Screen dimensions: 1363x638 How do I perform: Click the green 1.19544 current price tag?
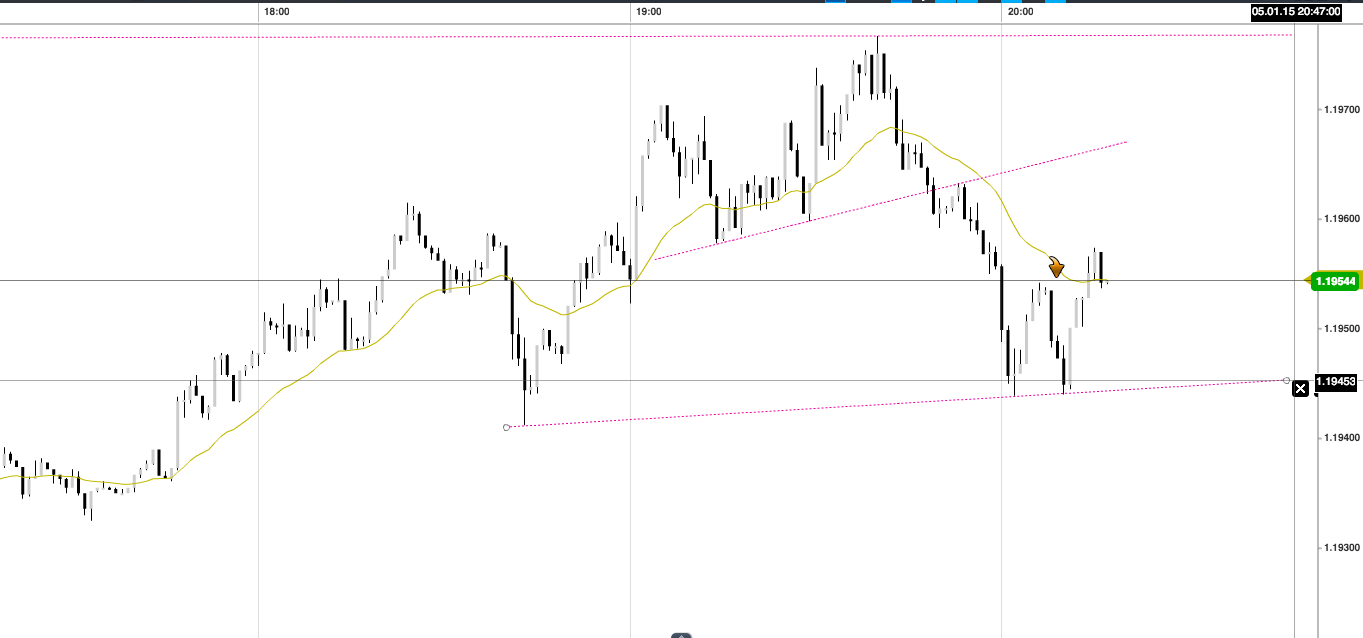1334,281
